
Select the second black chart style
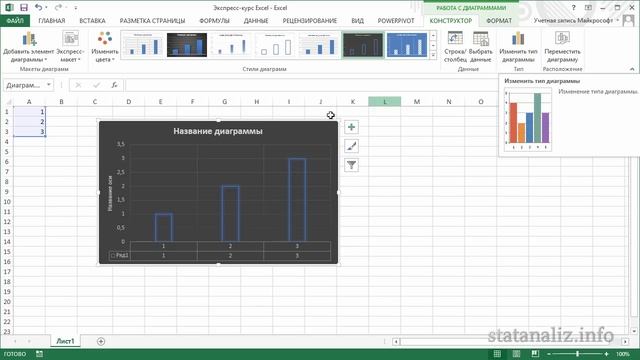tap(187, 45)
